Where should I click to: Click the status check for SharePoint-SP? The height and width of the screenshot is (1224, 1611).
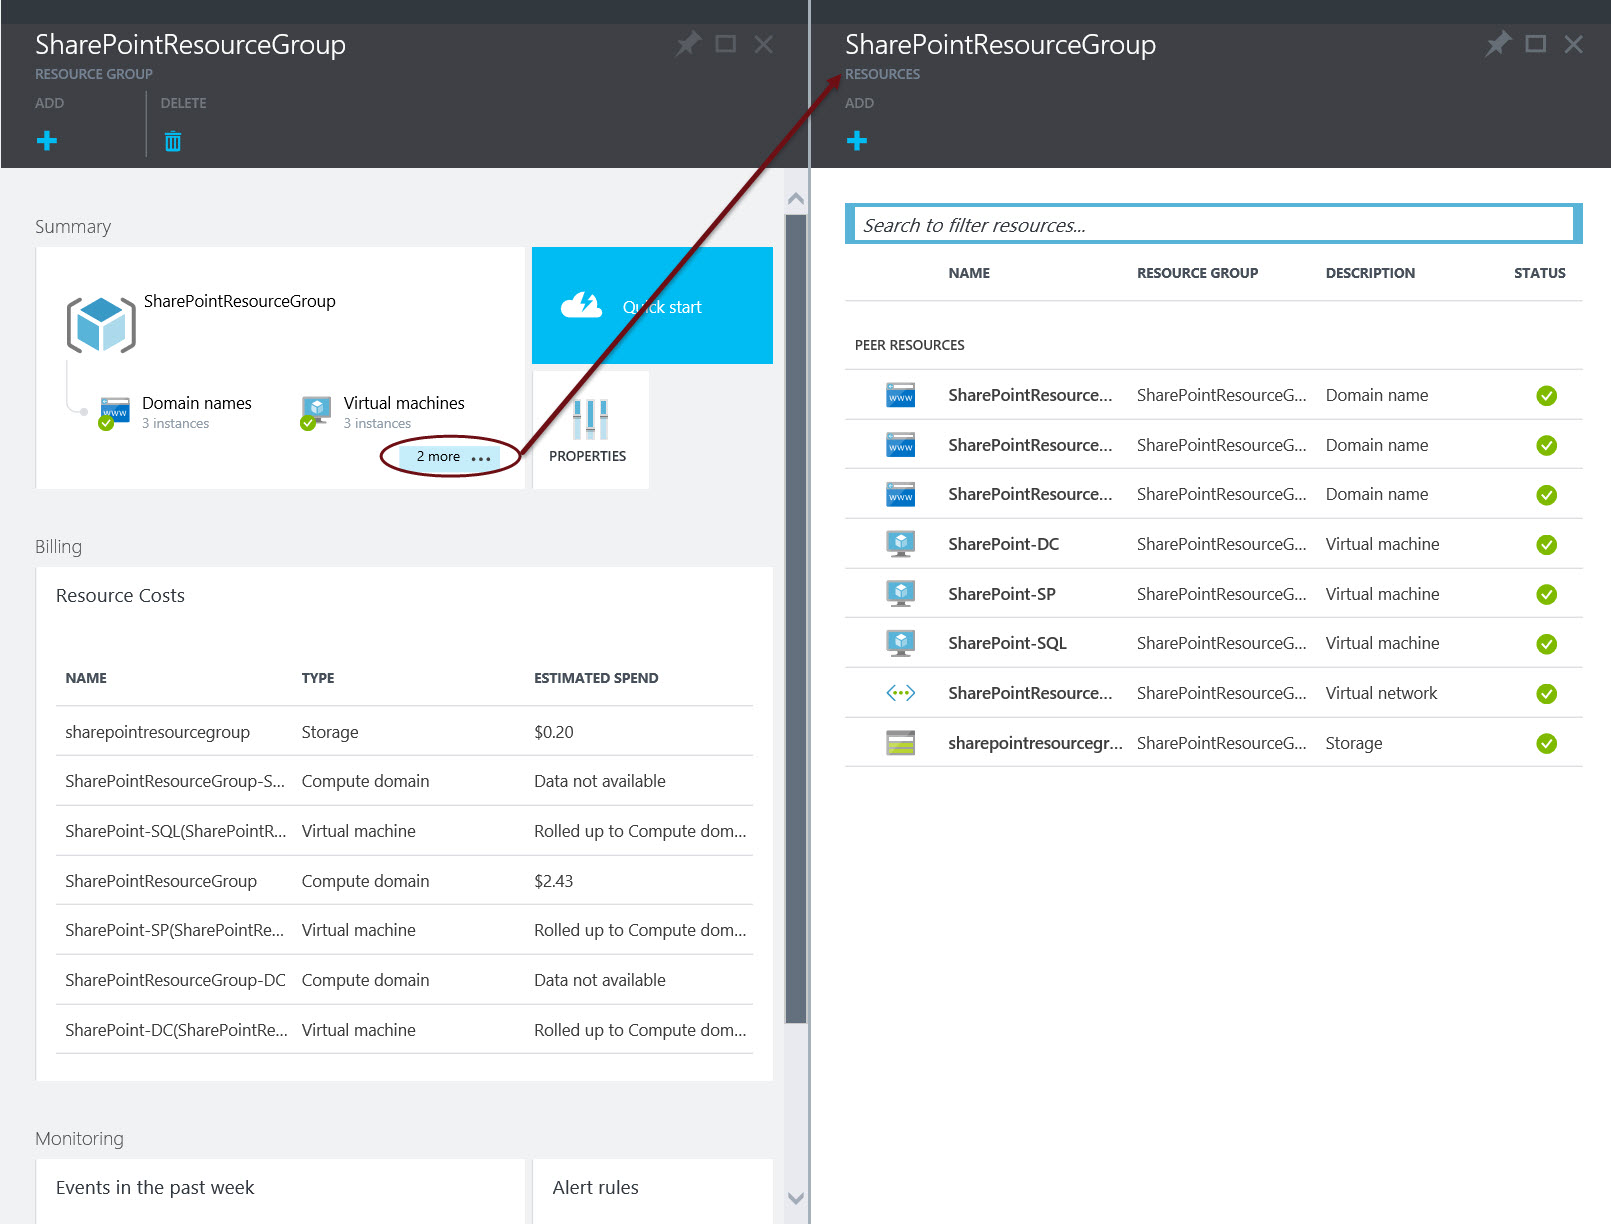point(1547,595)
